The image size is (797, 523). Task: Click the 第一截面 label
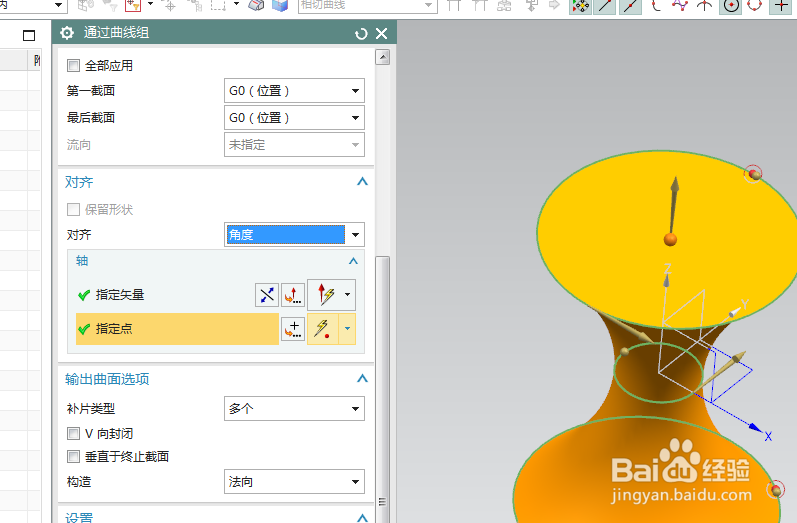(91, 91)
